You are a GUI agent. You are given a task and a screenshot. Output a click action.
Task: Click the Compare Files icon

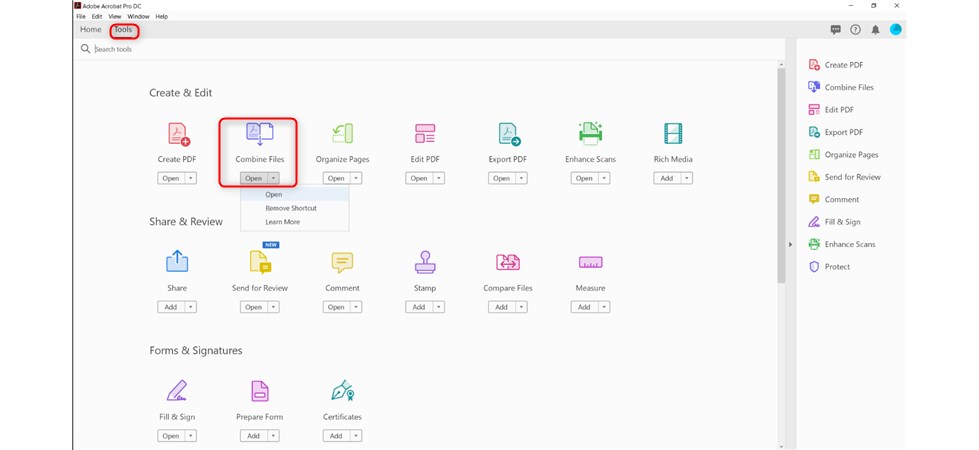[508, 263]
